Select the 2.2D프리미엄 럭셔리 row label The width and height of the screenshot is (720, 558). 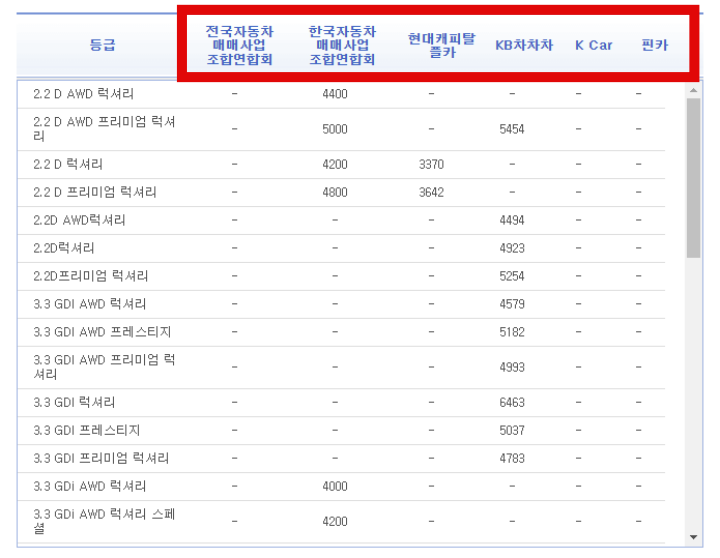point(90,276)
